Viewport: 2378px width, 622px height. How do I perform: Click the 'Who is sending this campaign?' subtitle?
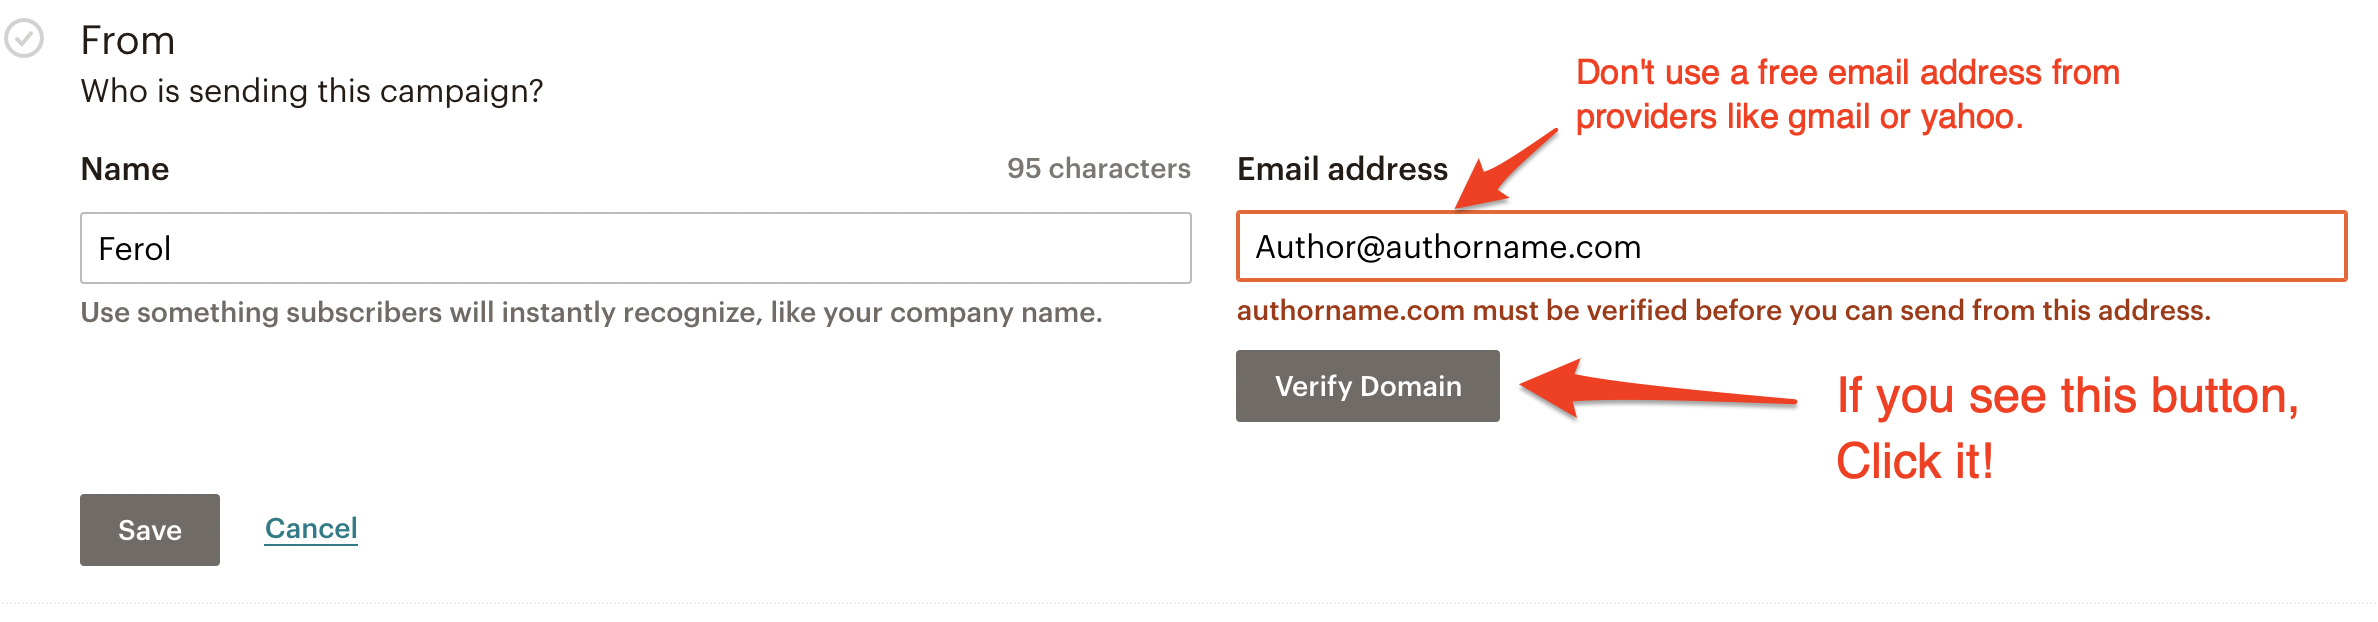coord(312,91)
